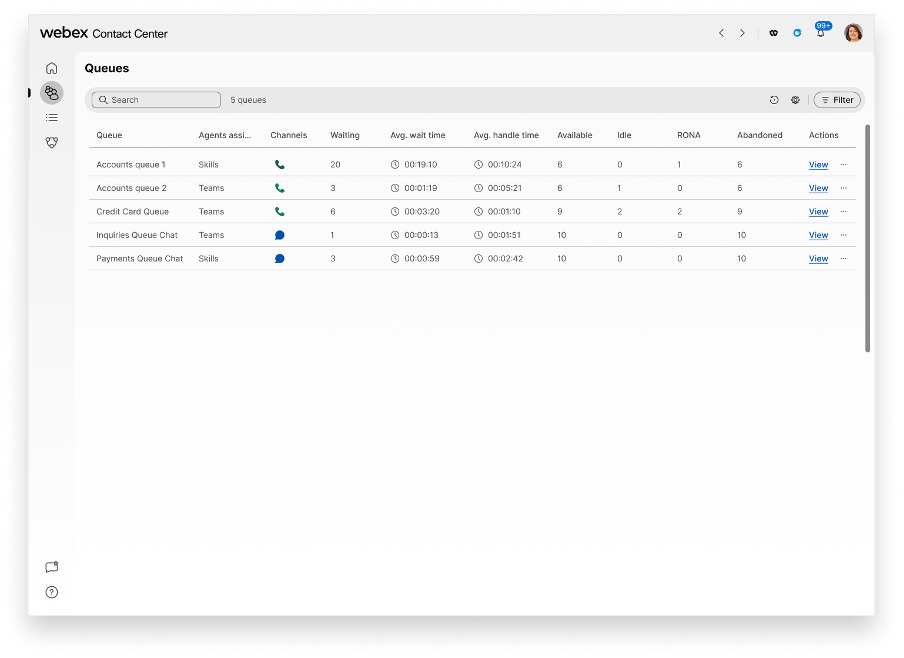
Task: Sort by RONA column header
Action: [x=688, y=135]
